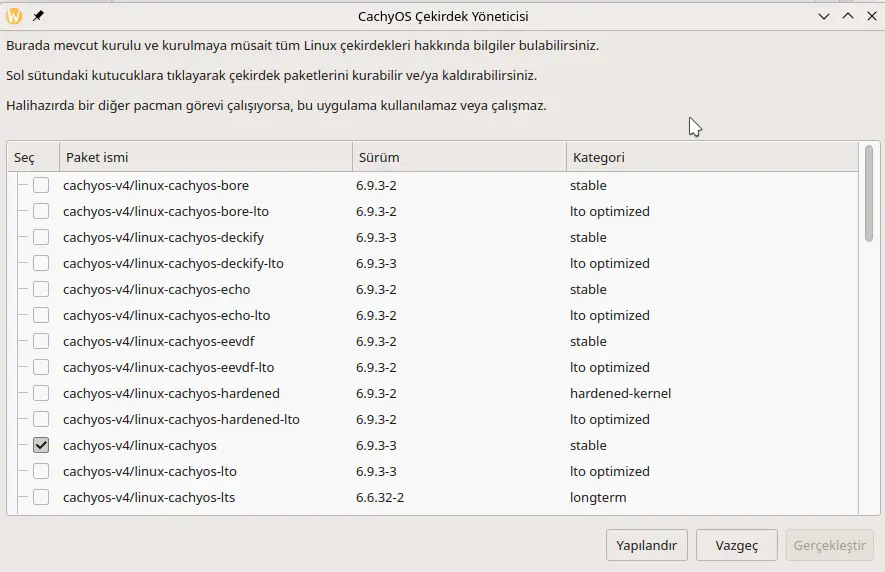The width and height of the screenshot is (885, 572).
Task: Click the longterm category cell
Action: pos(598,497)
